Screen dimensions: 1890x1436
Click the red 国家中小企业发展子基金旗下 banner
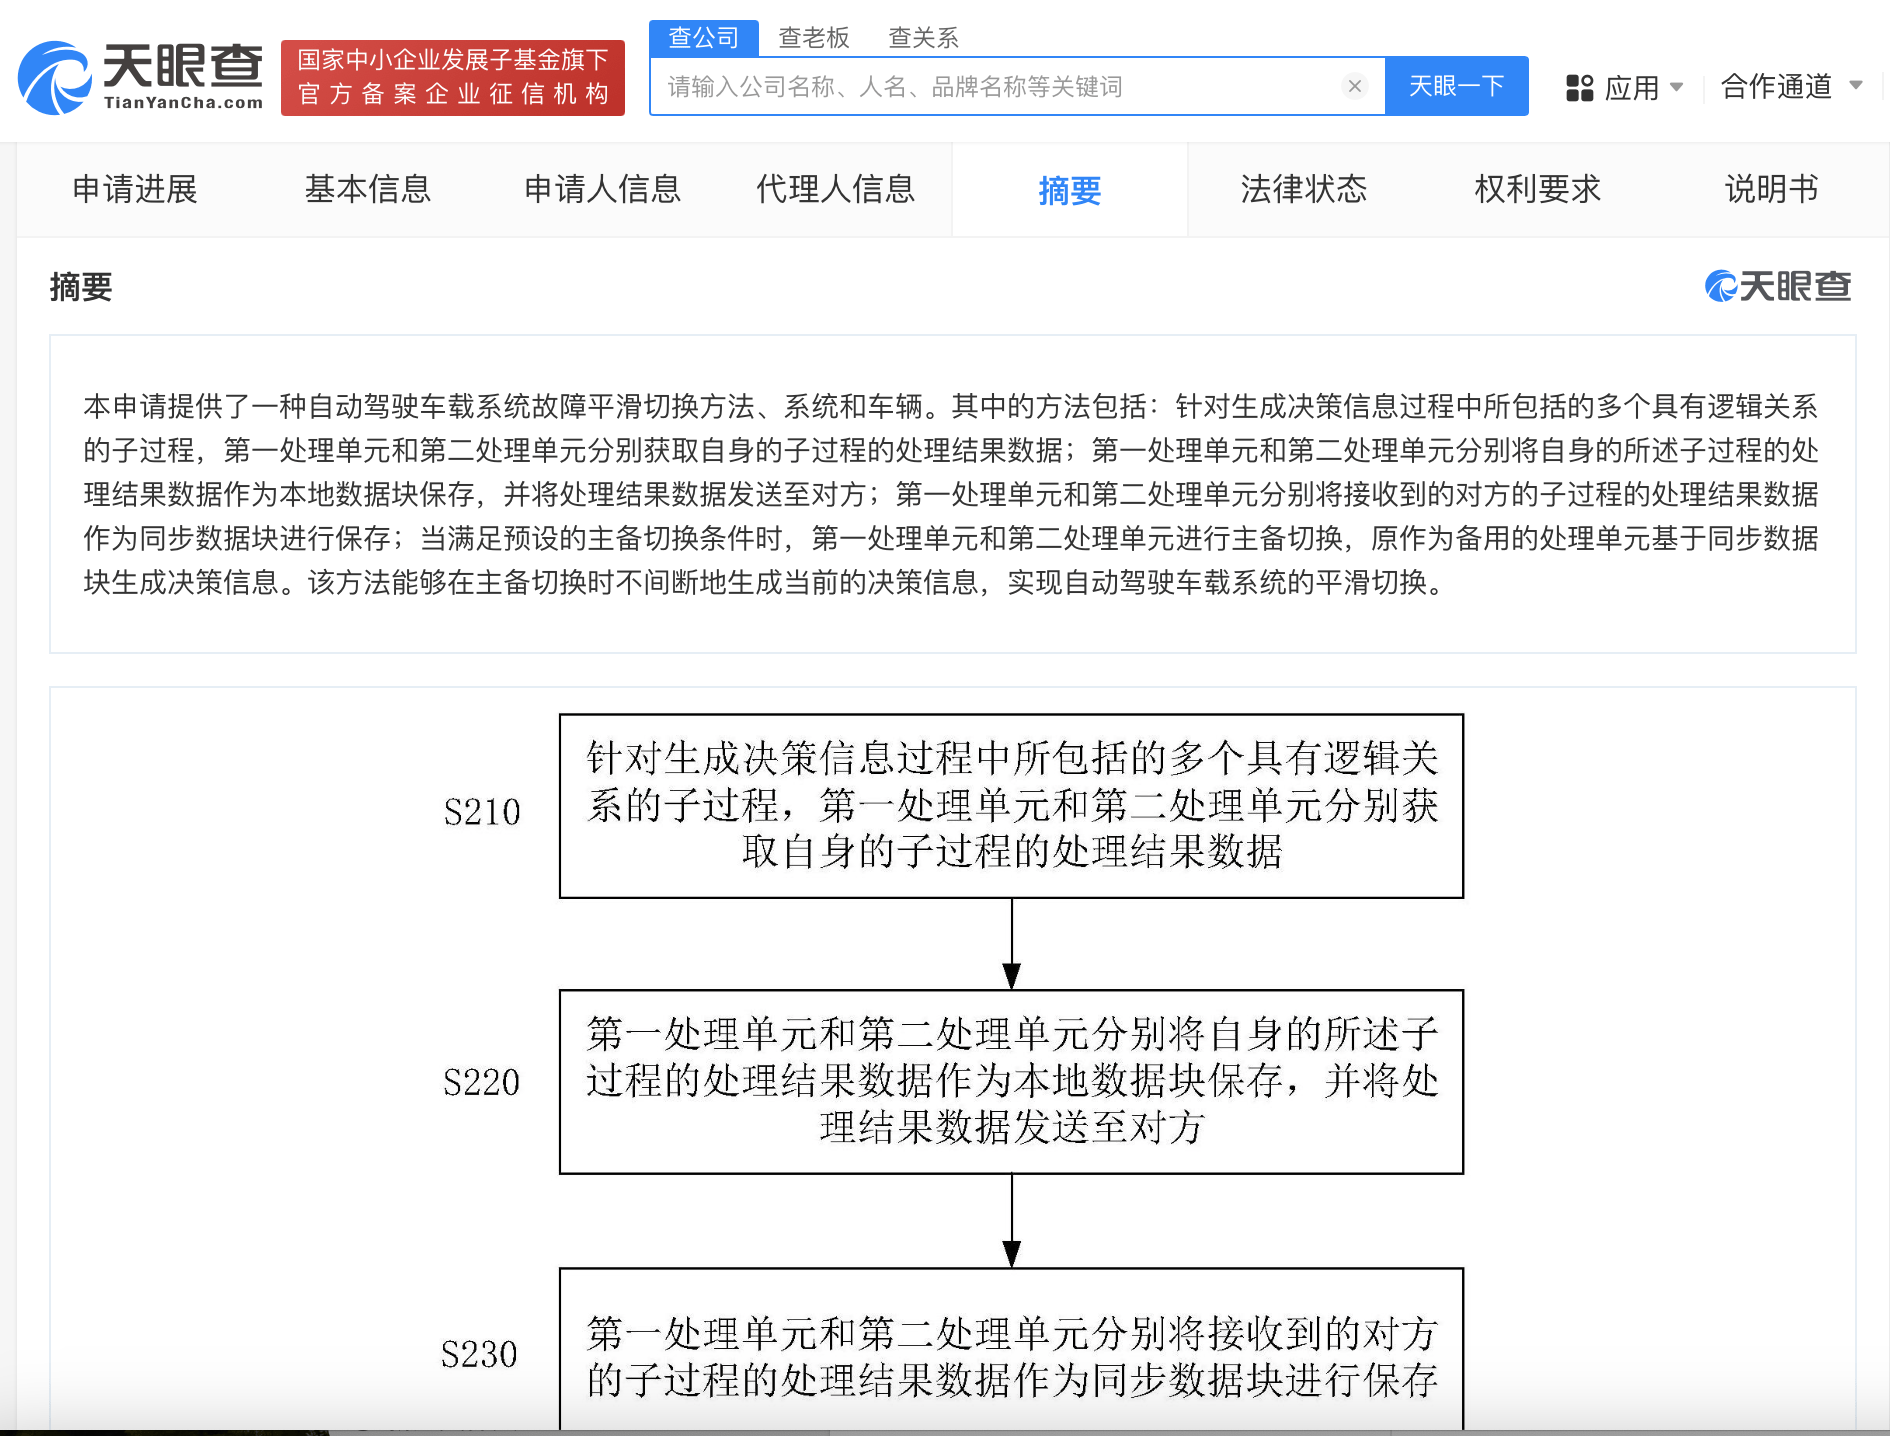(x=453, y=78)
